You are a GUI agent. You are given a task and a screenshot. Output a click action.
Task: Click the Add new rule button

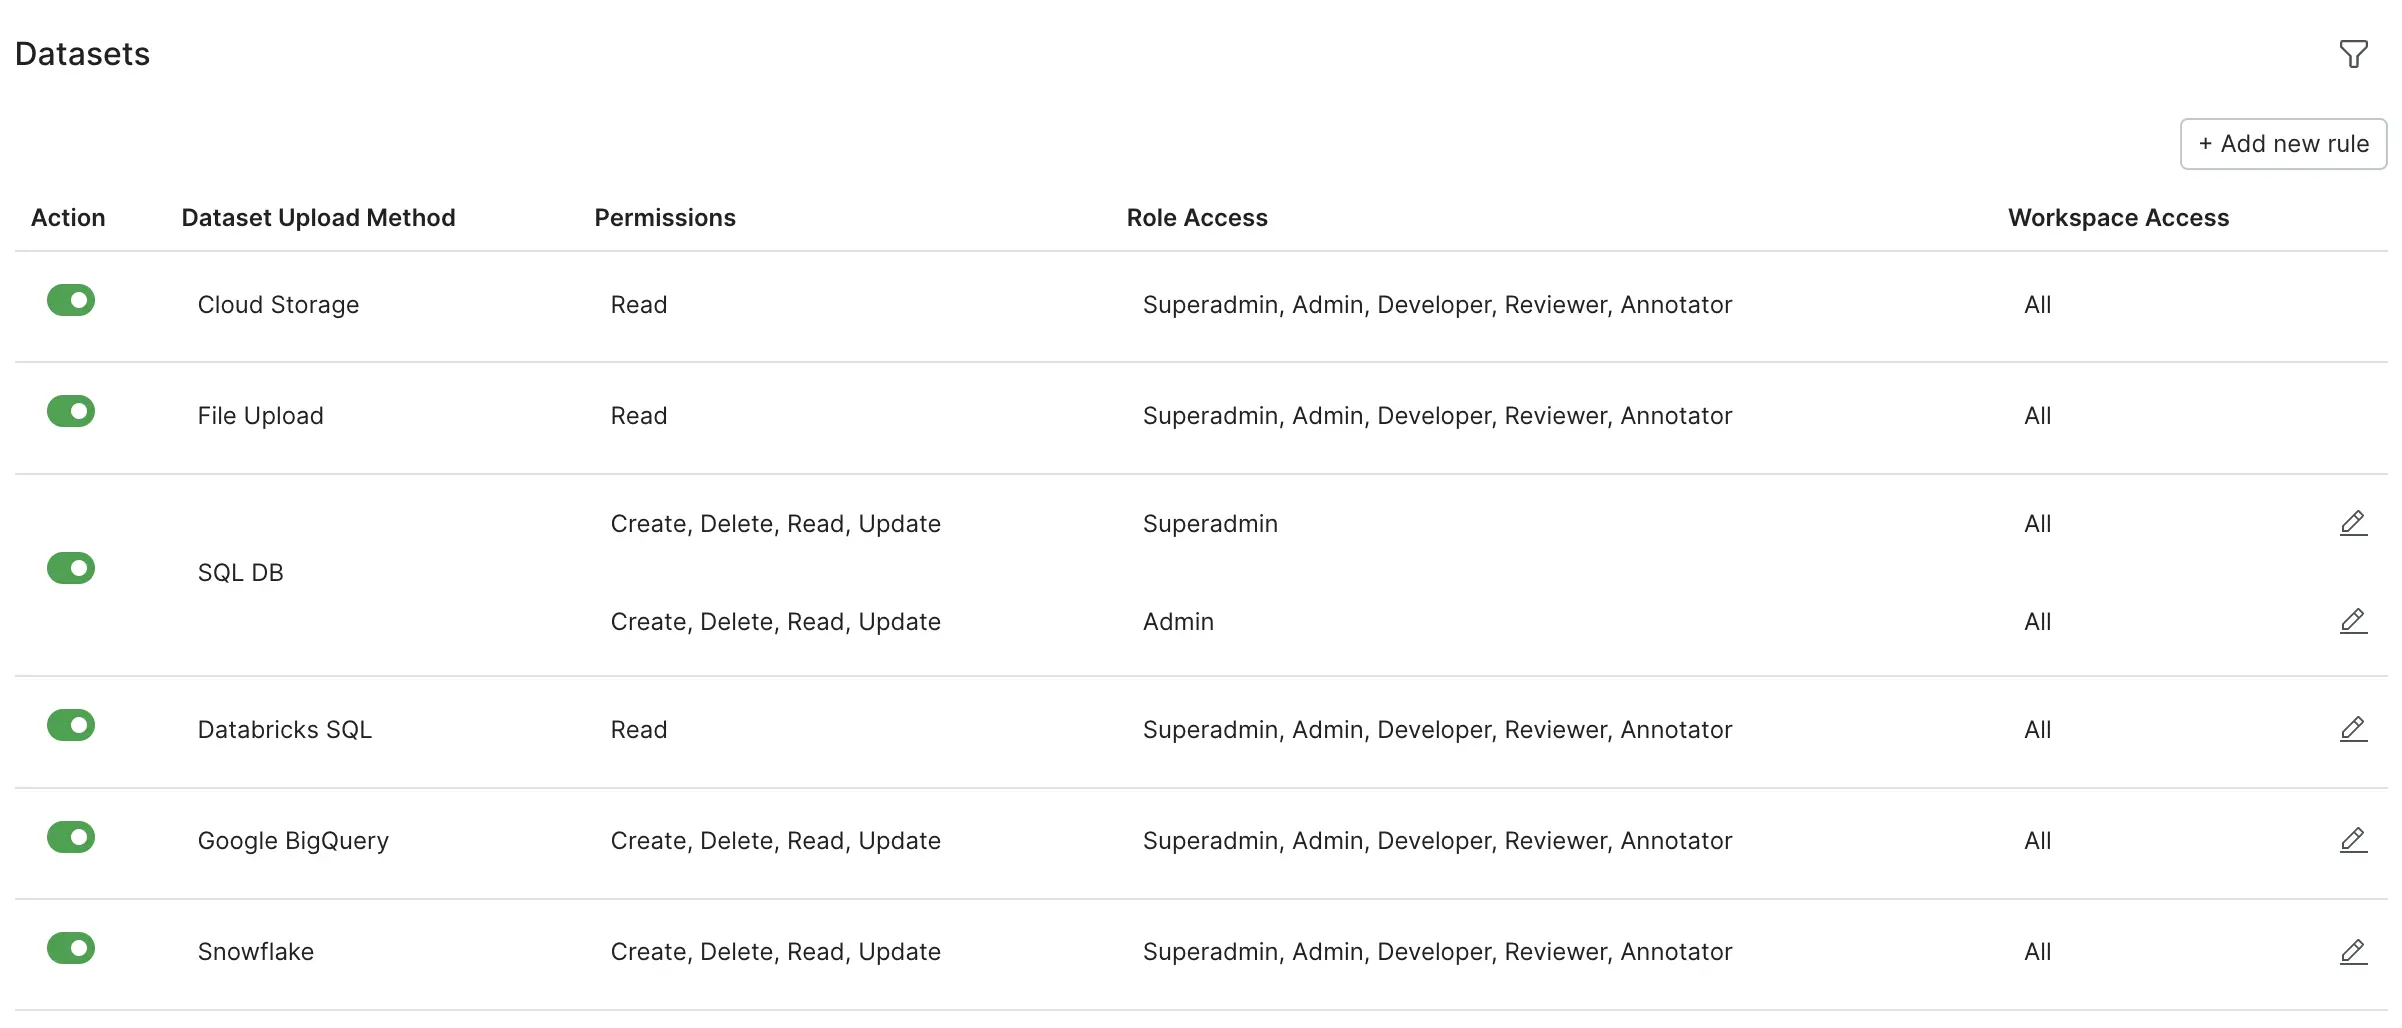[2283, 144]
